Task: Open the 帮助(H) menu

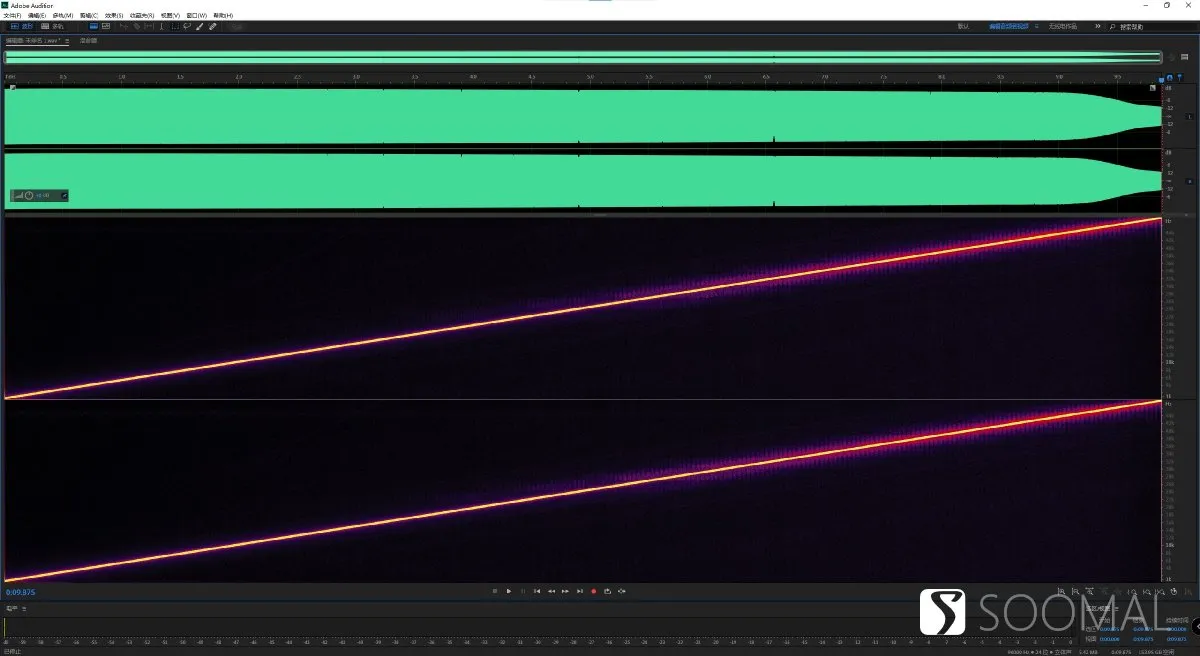Action: pos(223,16)
